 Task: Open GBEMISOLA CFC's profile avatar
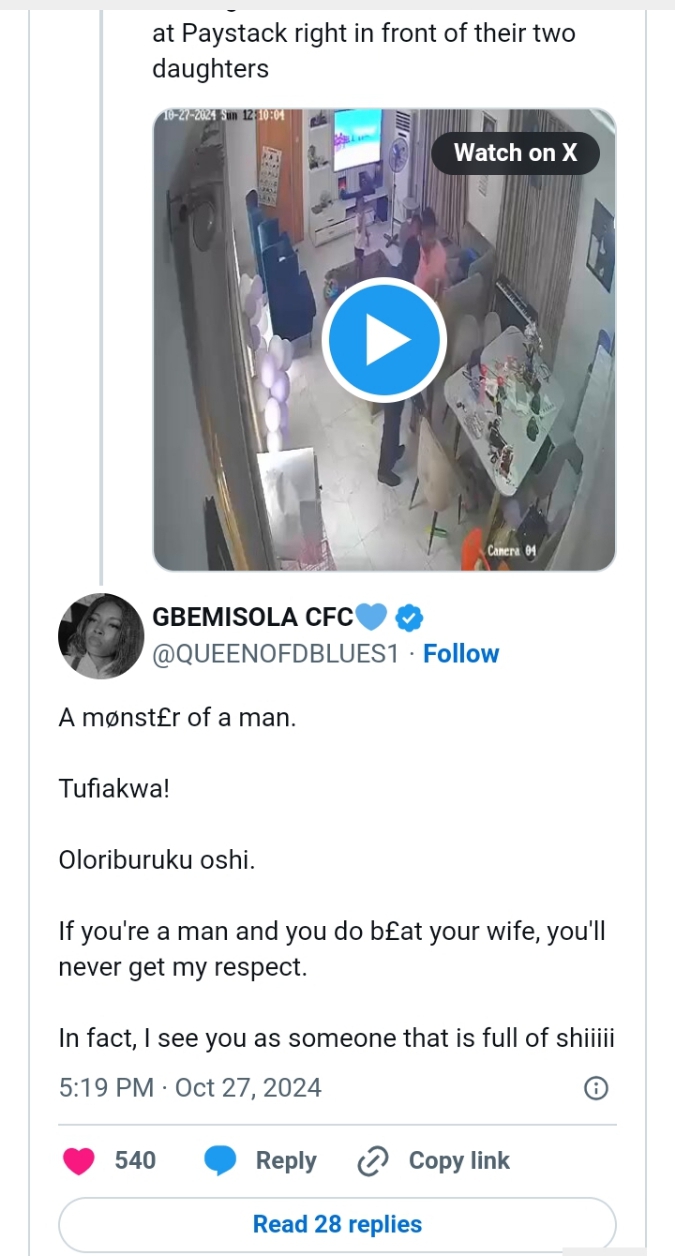pos(101,636)
